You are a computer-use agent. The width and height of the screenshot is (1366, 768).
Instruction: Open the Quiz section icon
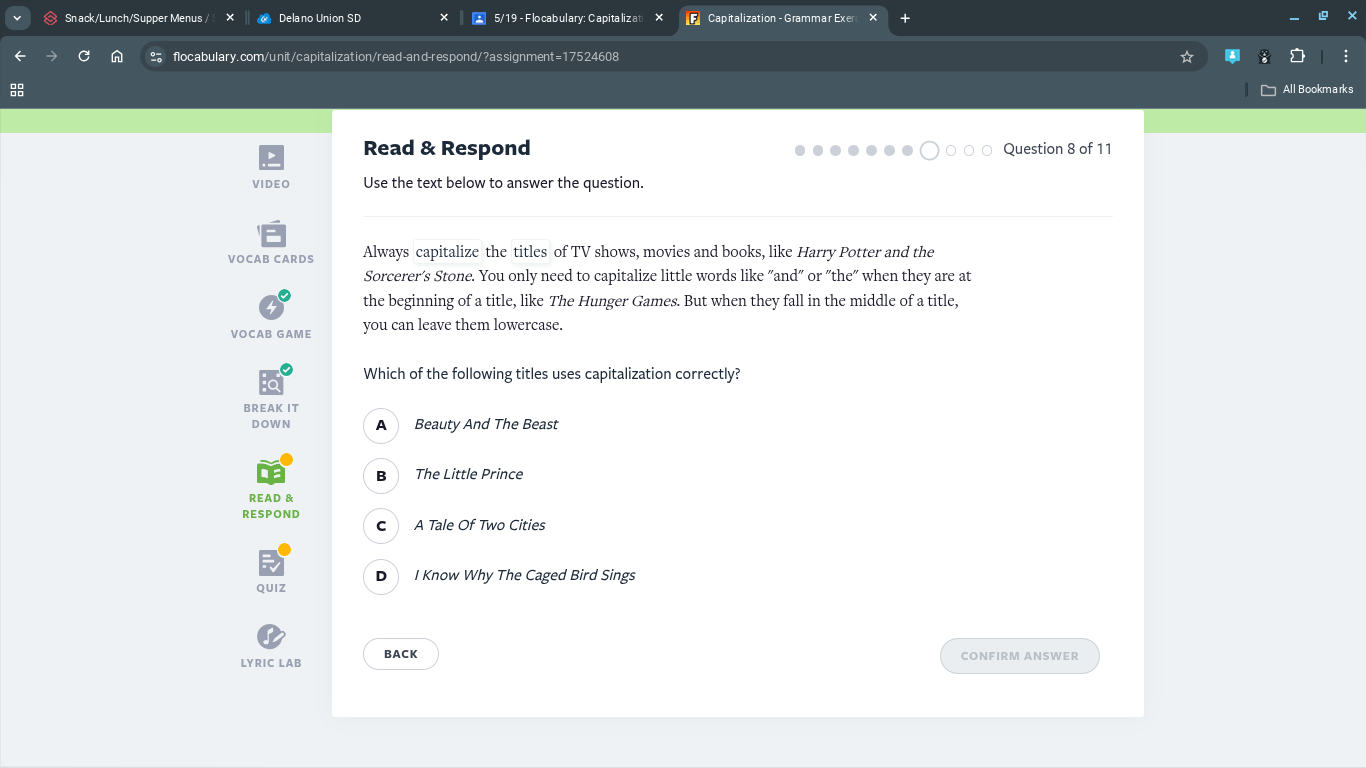271,562
